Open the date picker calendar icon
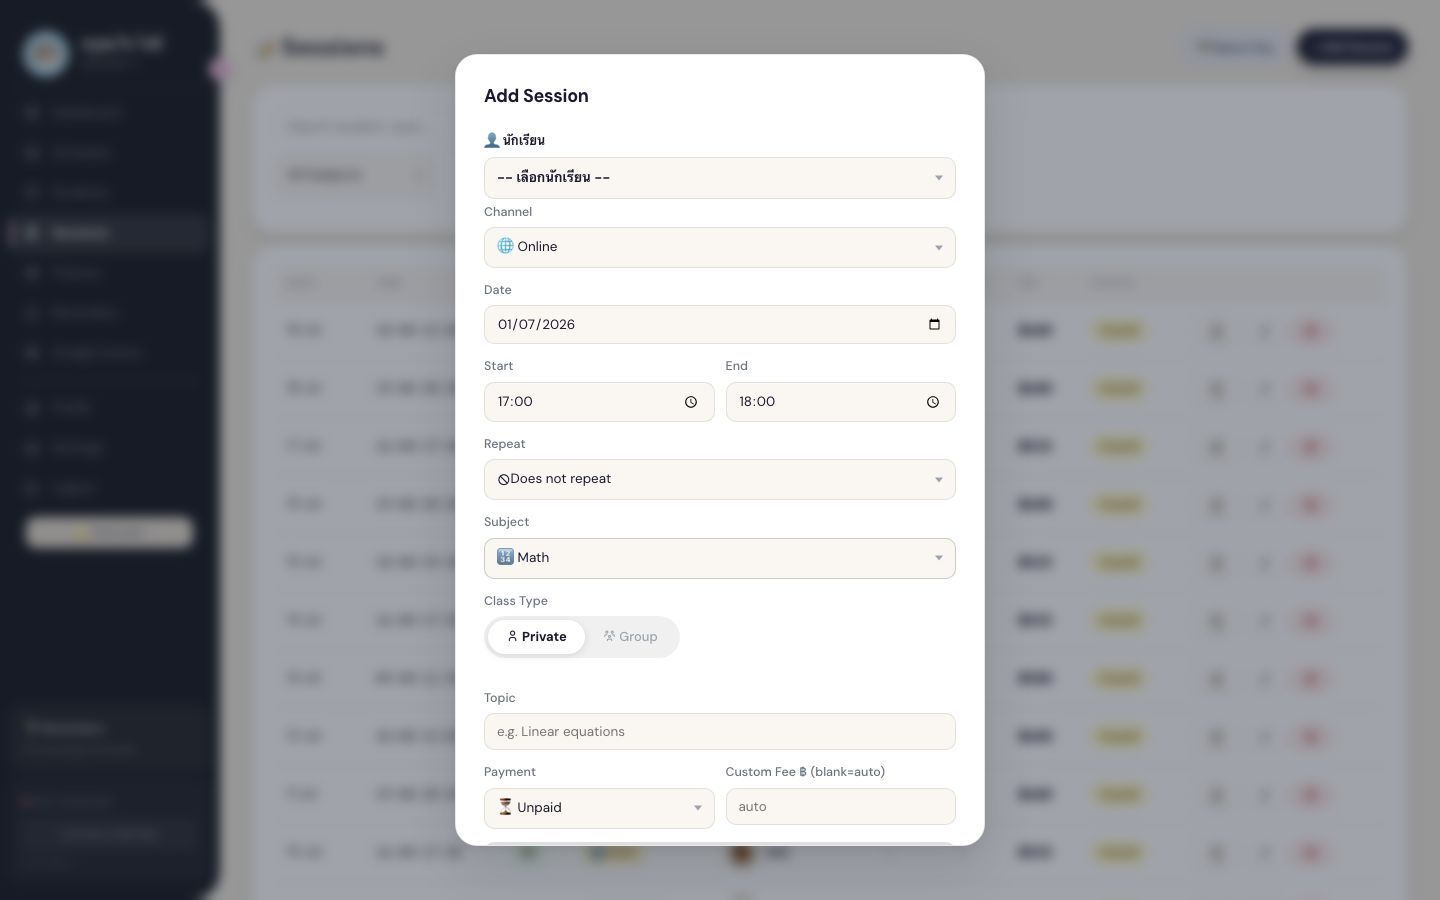This screenshot has width=1440, height=900. pos(934,324)
